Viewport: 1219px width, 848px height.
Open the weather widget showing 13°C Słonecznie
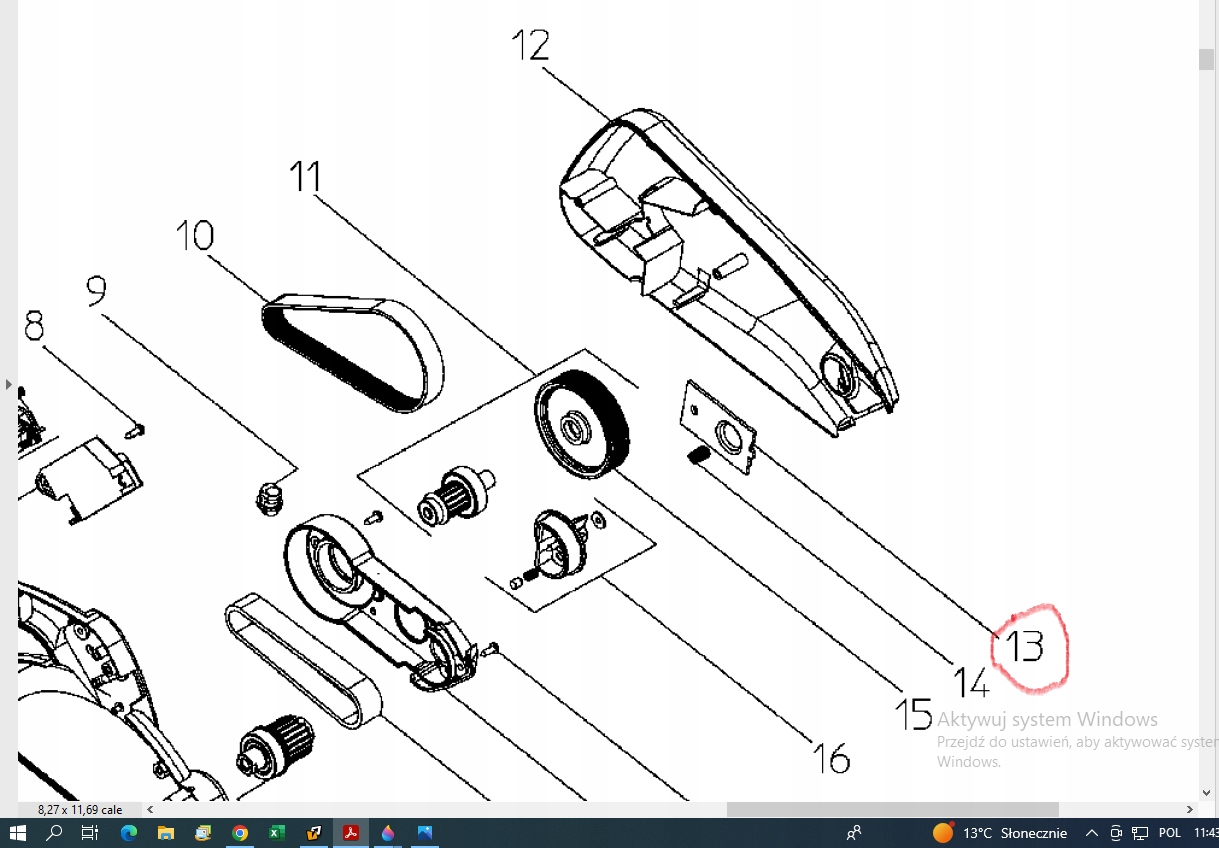click(1000, 833)
